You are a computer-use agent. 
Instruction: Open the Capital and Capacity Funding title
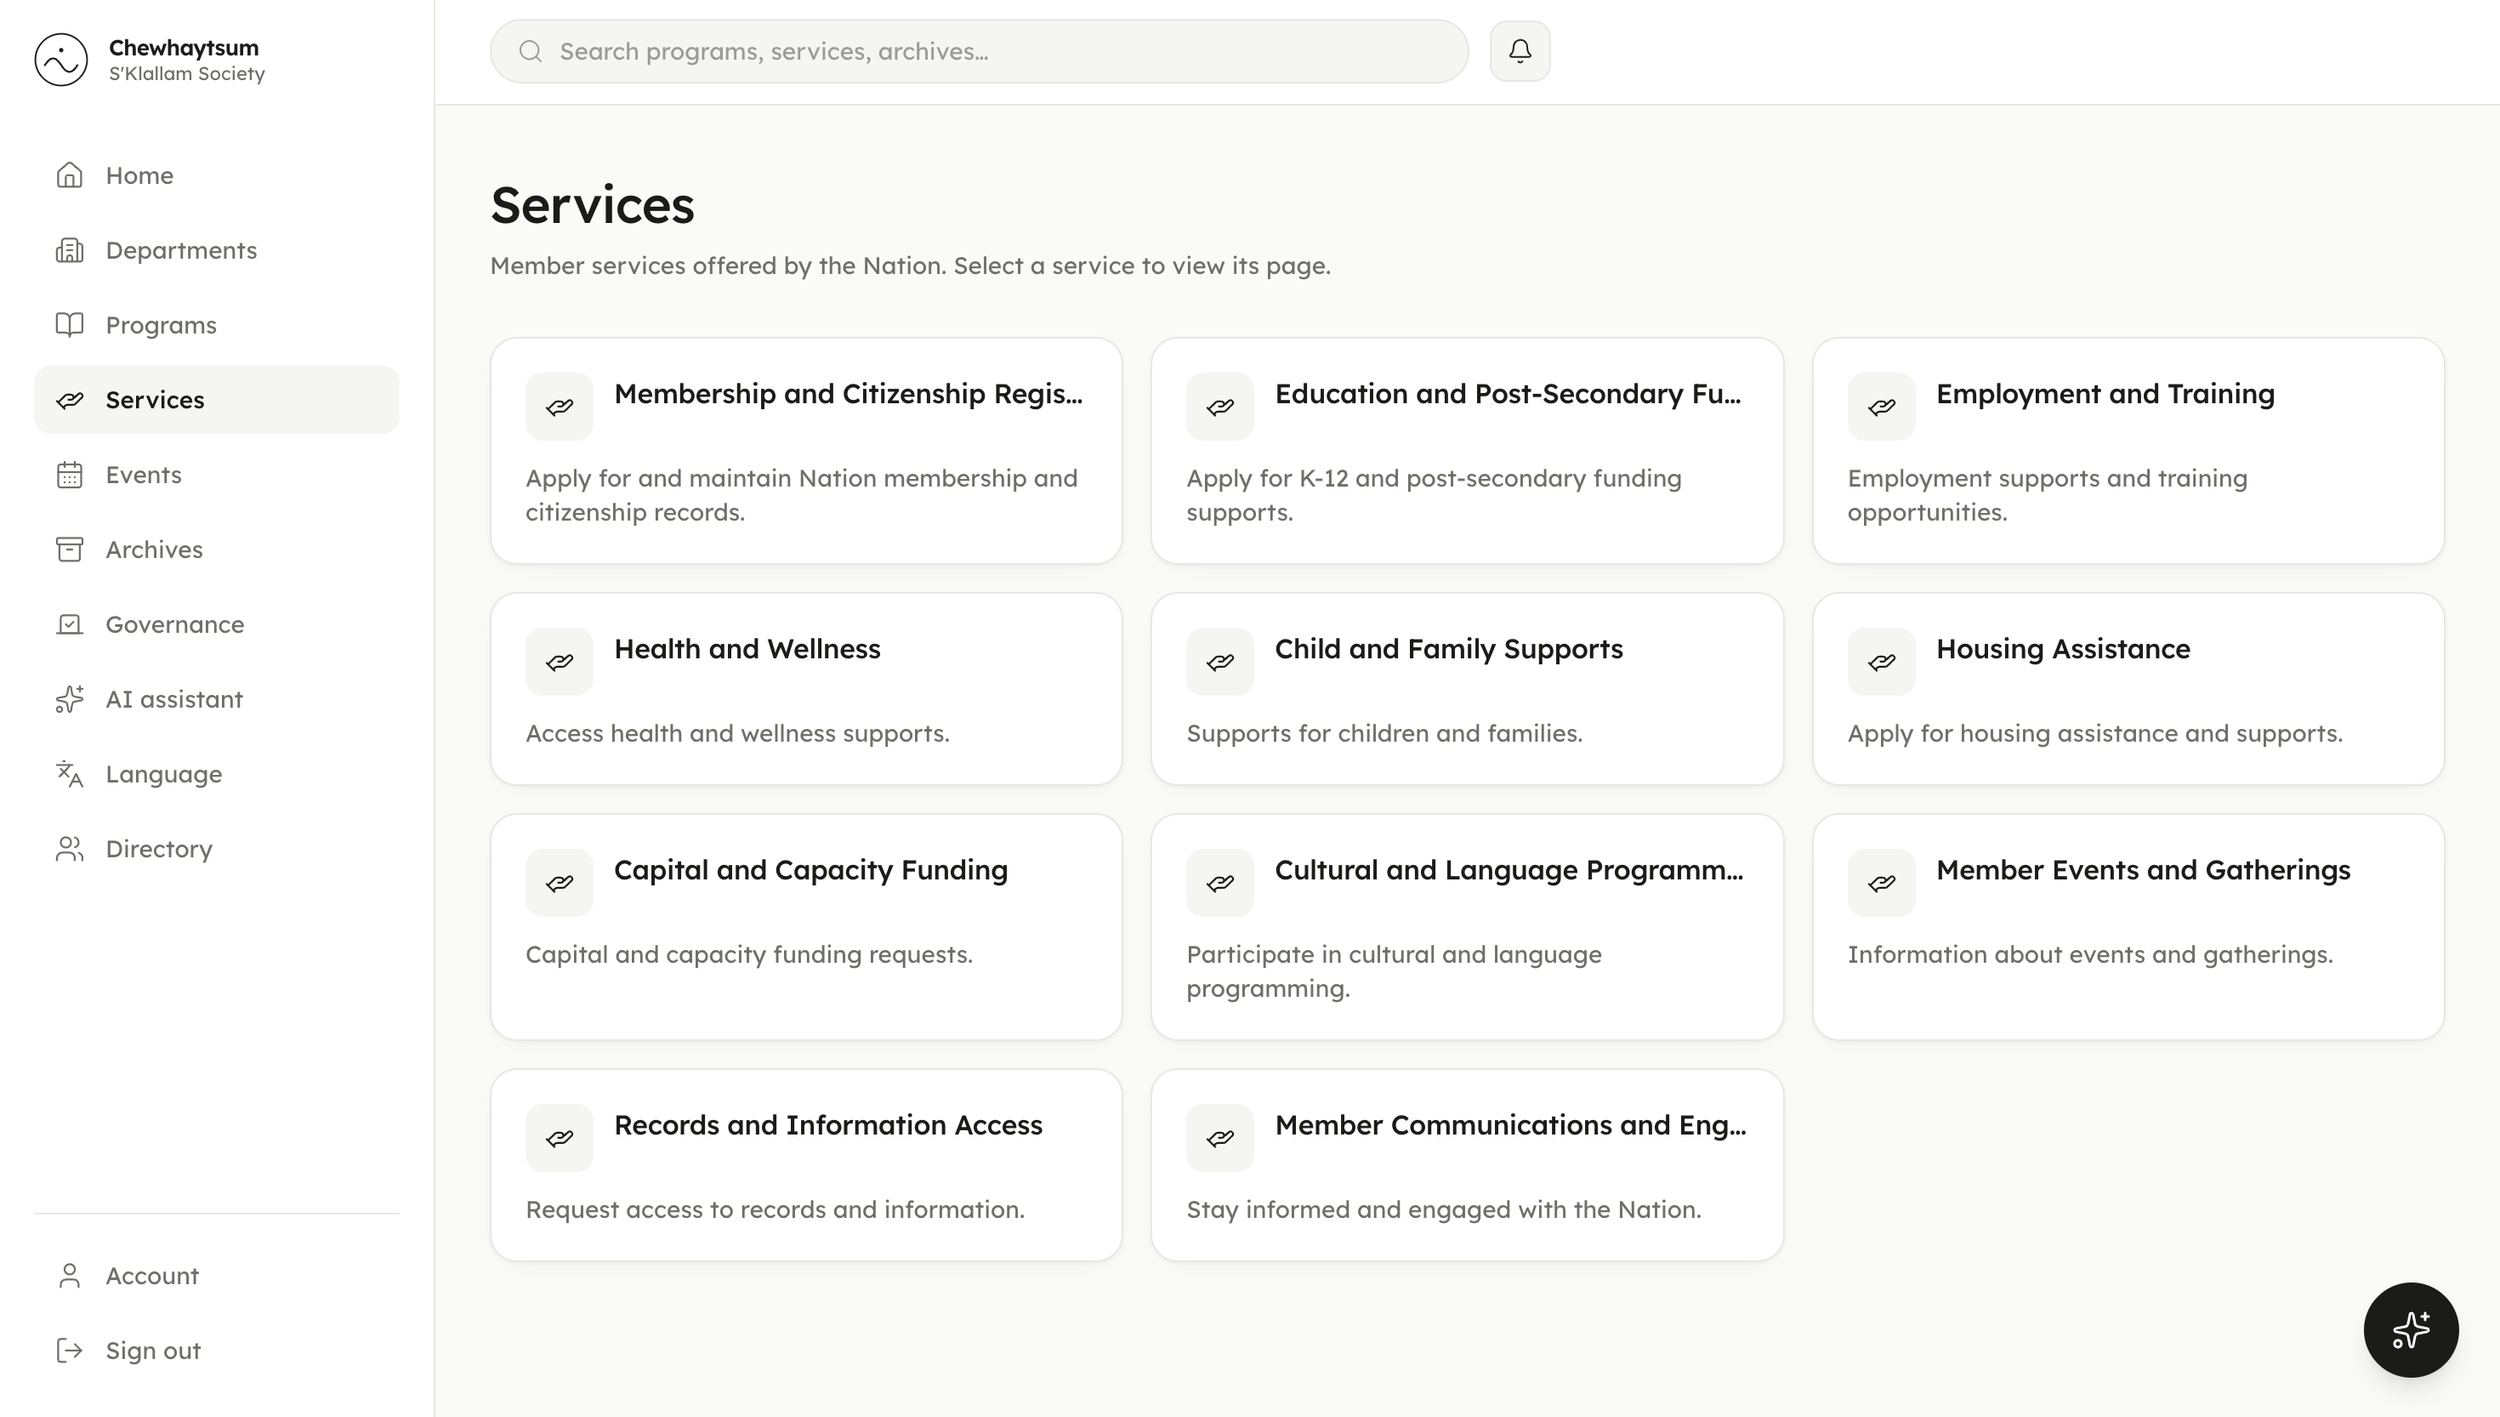point(811,870)
